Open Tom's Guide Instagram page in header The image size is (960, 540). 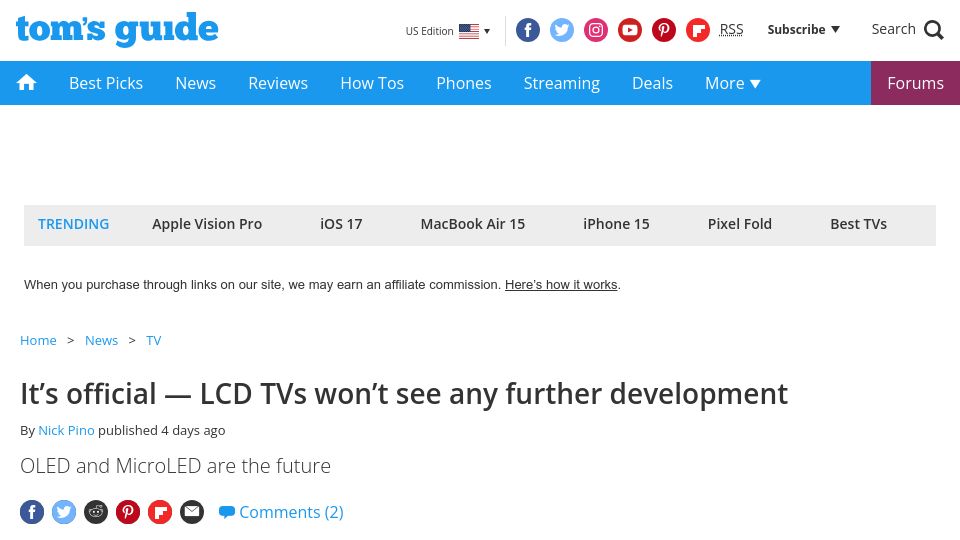coord(596,30)
